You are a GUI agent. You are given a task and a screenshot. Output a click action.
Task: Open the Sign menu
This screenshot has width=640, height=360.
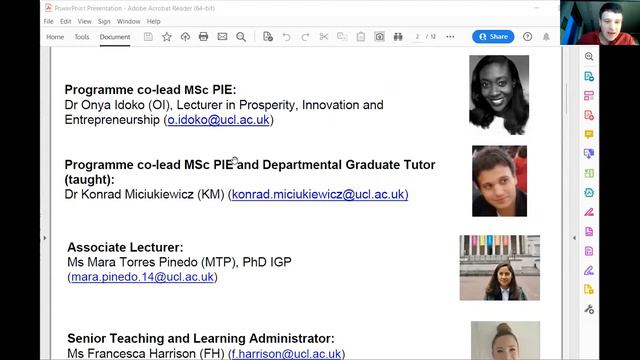pos(104,21)
